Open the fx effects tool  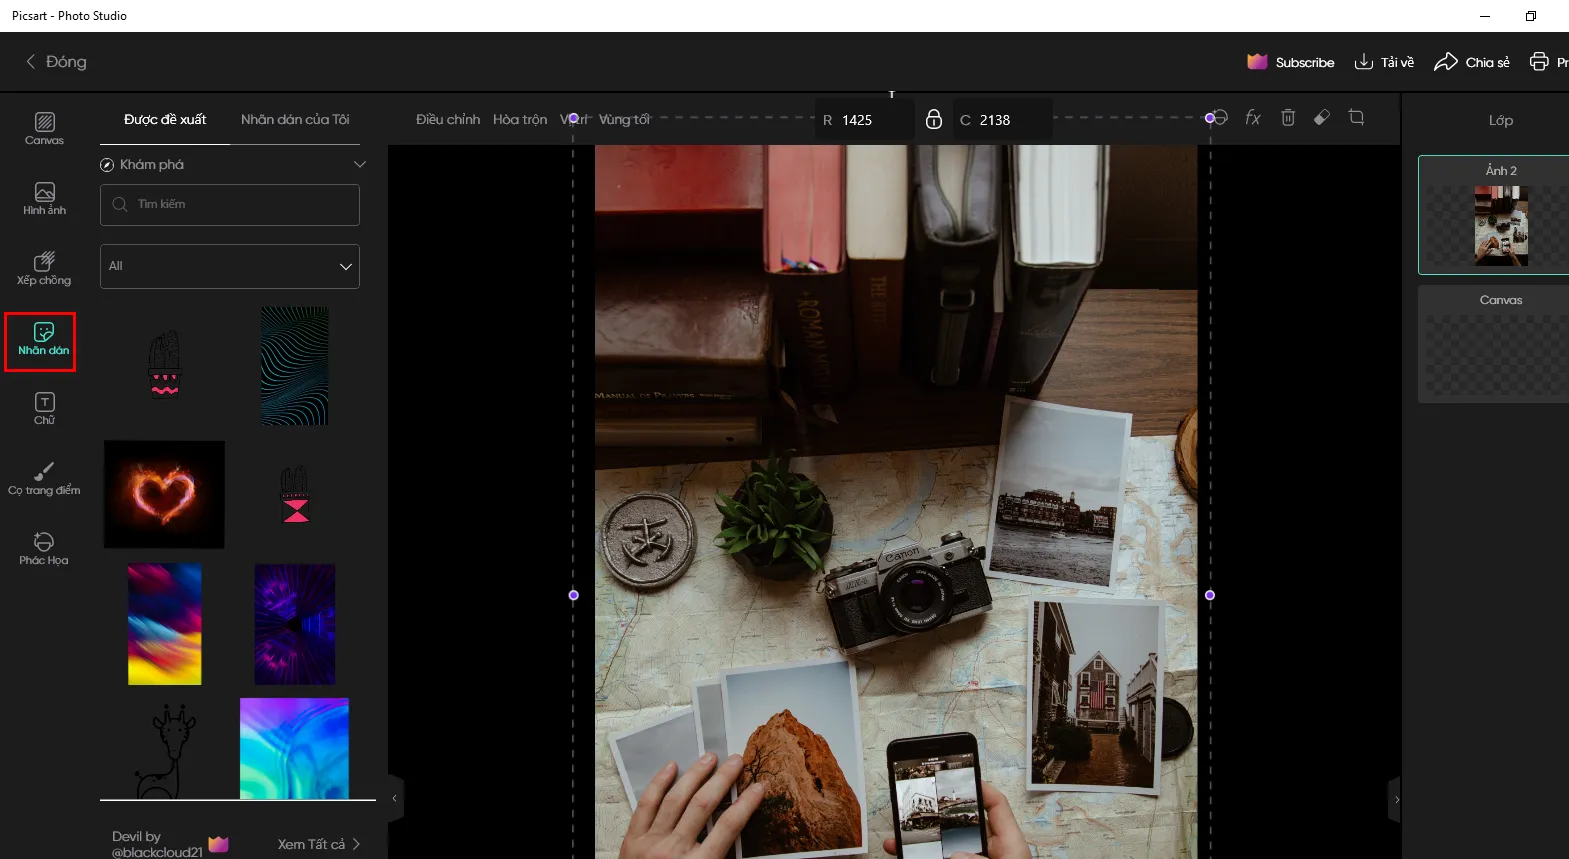pos(1253,118)
